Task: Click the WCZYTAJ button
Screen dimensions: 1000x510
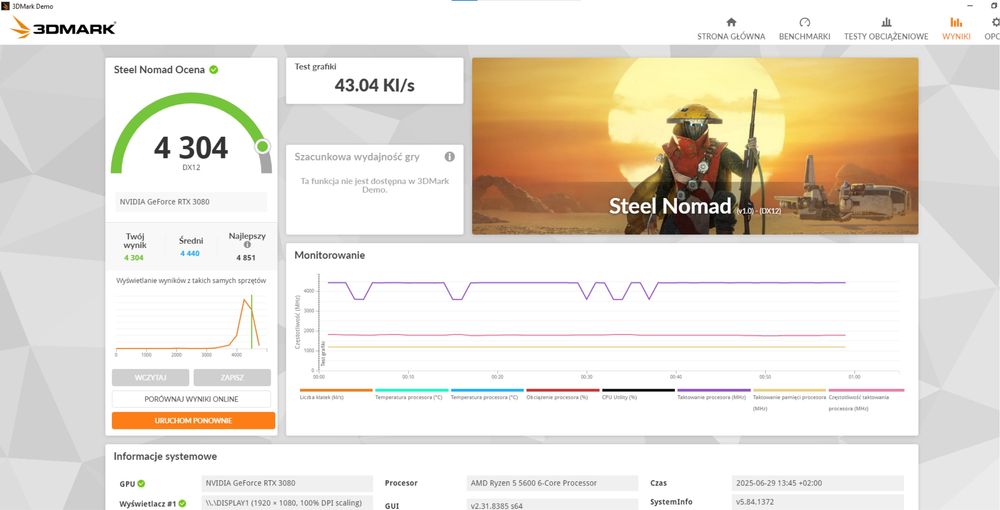Action: (x=151, y=377)
